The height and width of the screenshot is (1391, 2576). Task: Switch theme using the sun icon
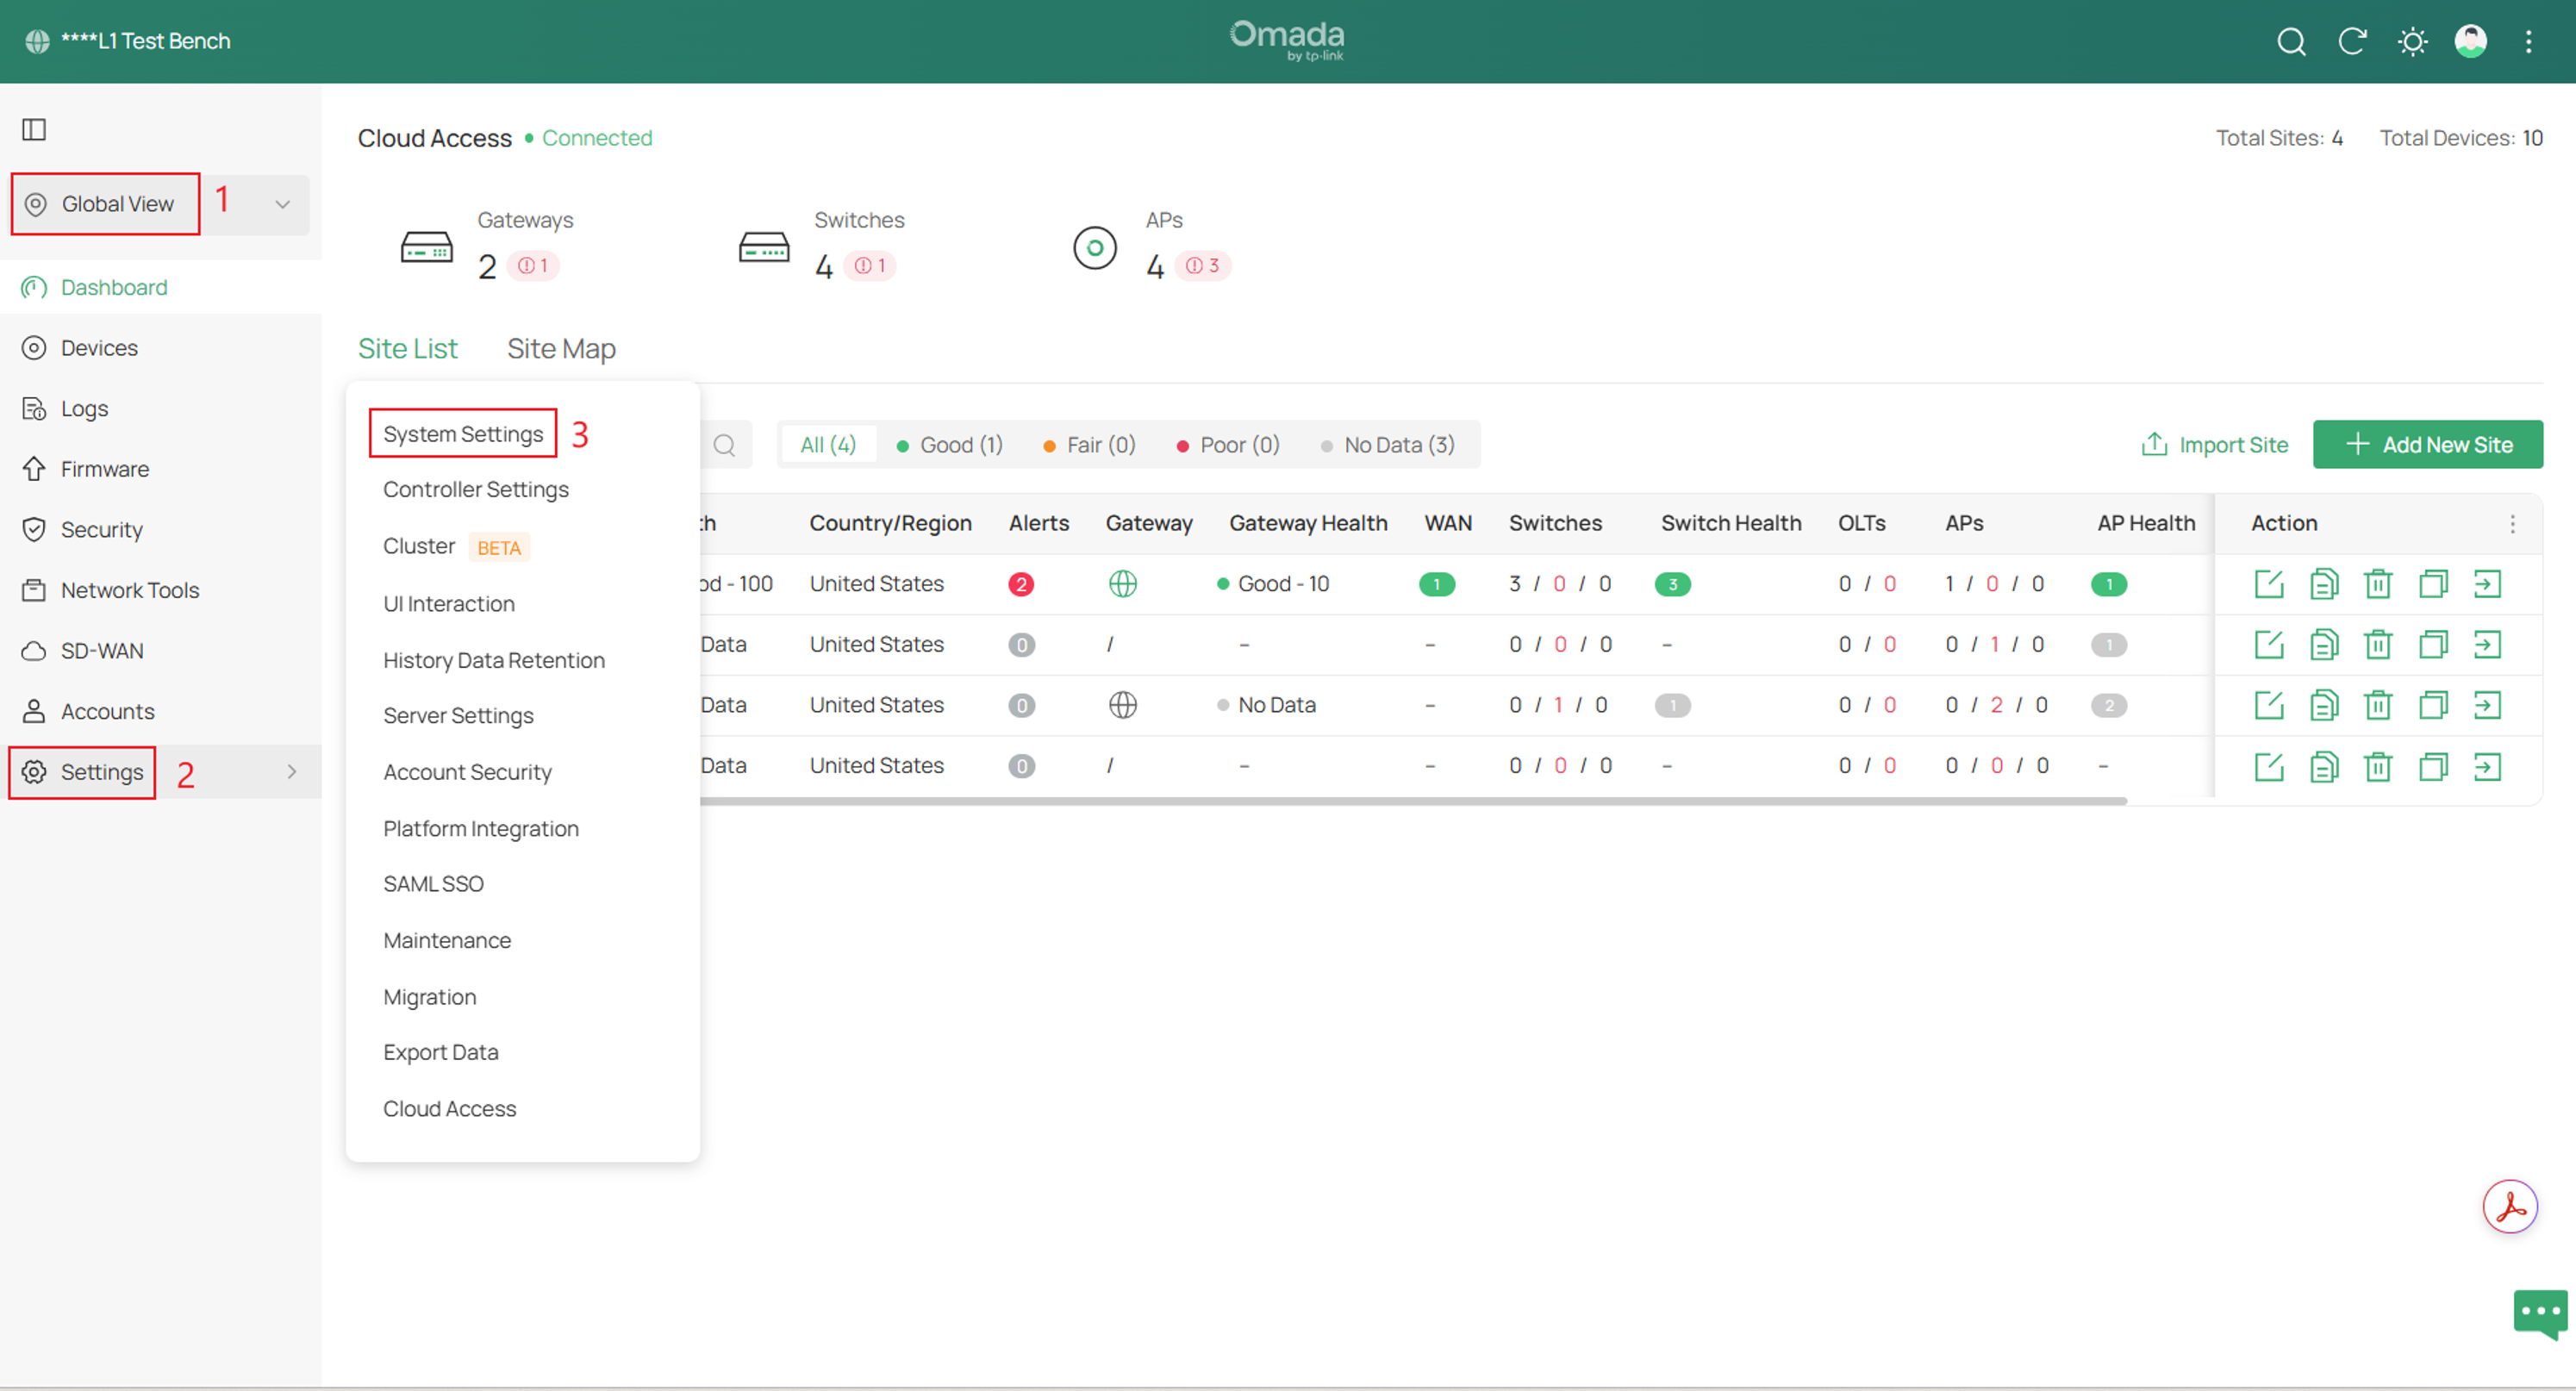point(2412,41)
